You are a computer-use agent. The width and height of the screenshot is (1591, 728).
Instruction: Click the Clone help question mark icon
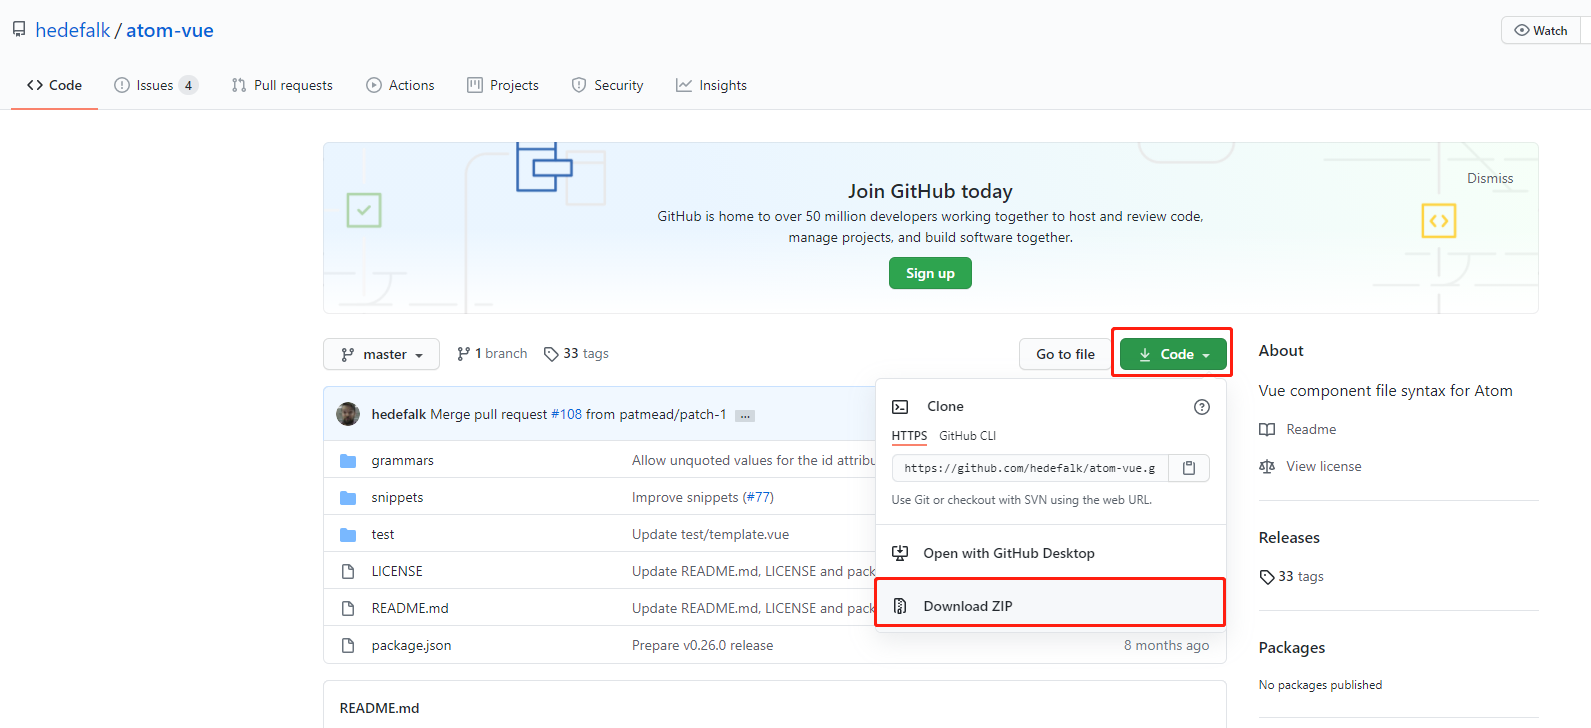[x=1202, y=406]
